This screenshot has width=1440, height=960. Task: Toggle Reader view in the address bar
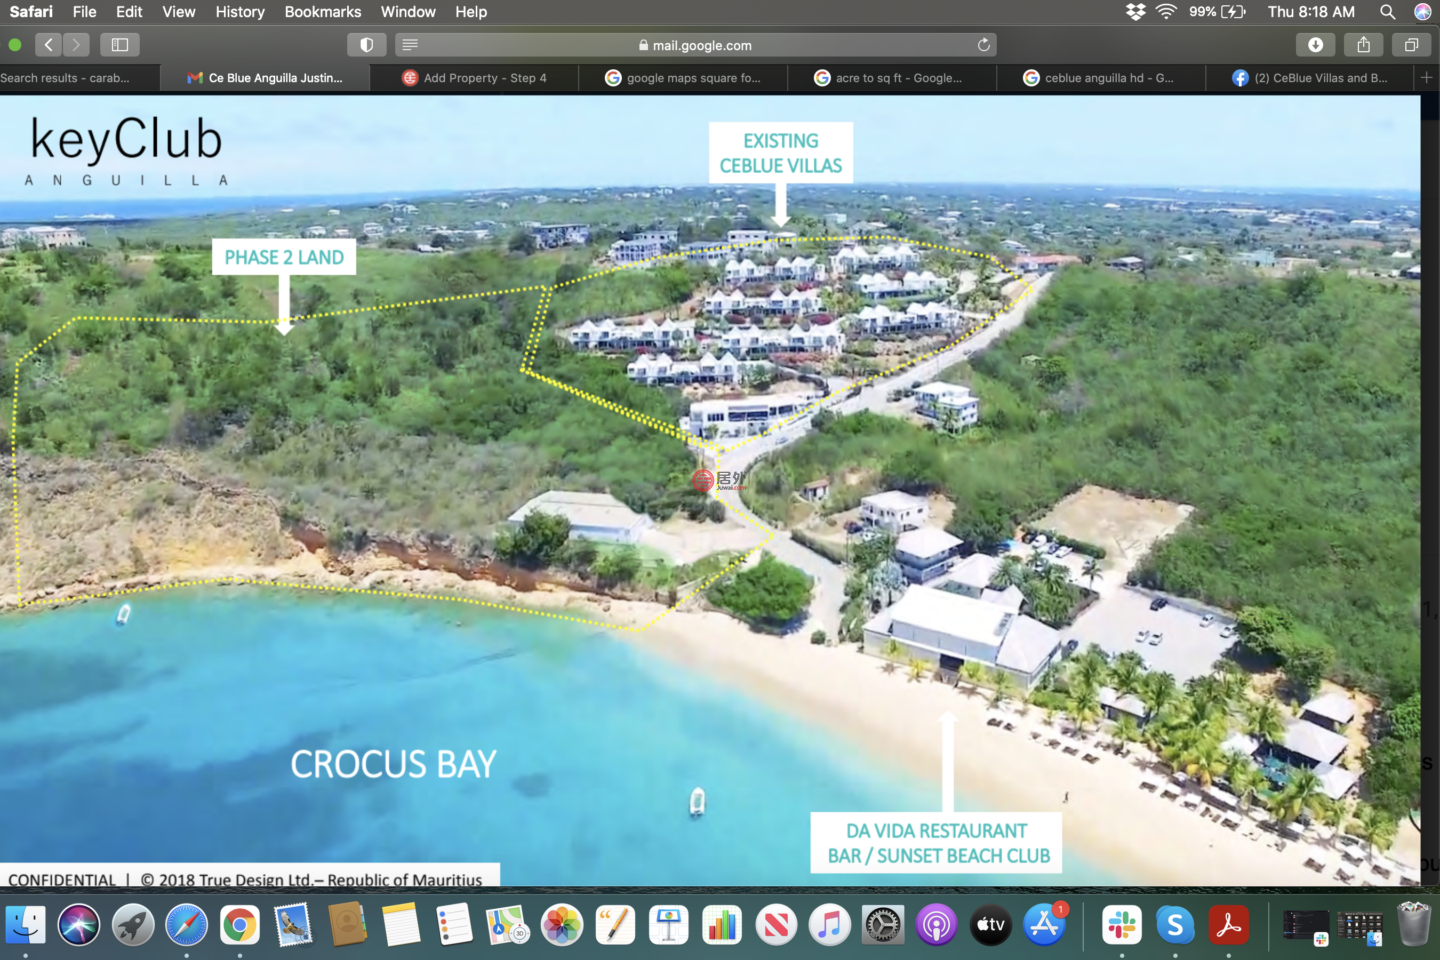(410, 45)
